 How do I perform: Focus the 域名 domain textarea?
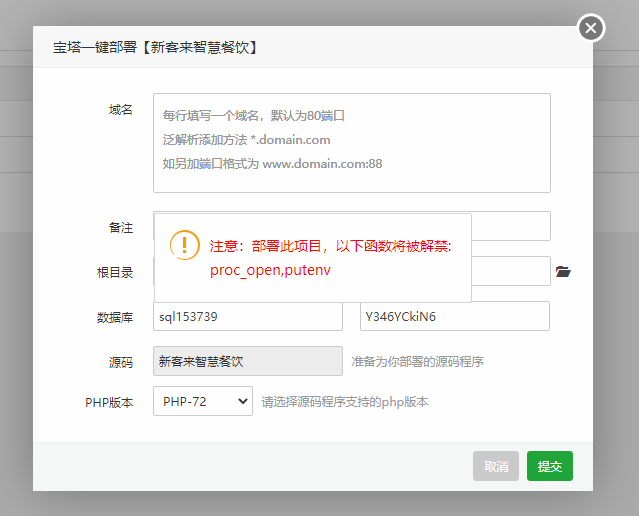tap(352, 143)
